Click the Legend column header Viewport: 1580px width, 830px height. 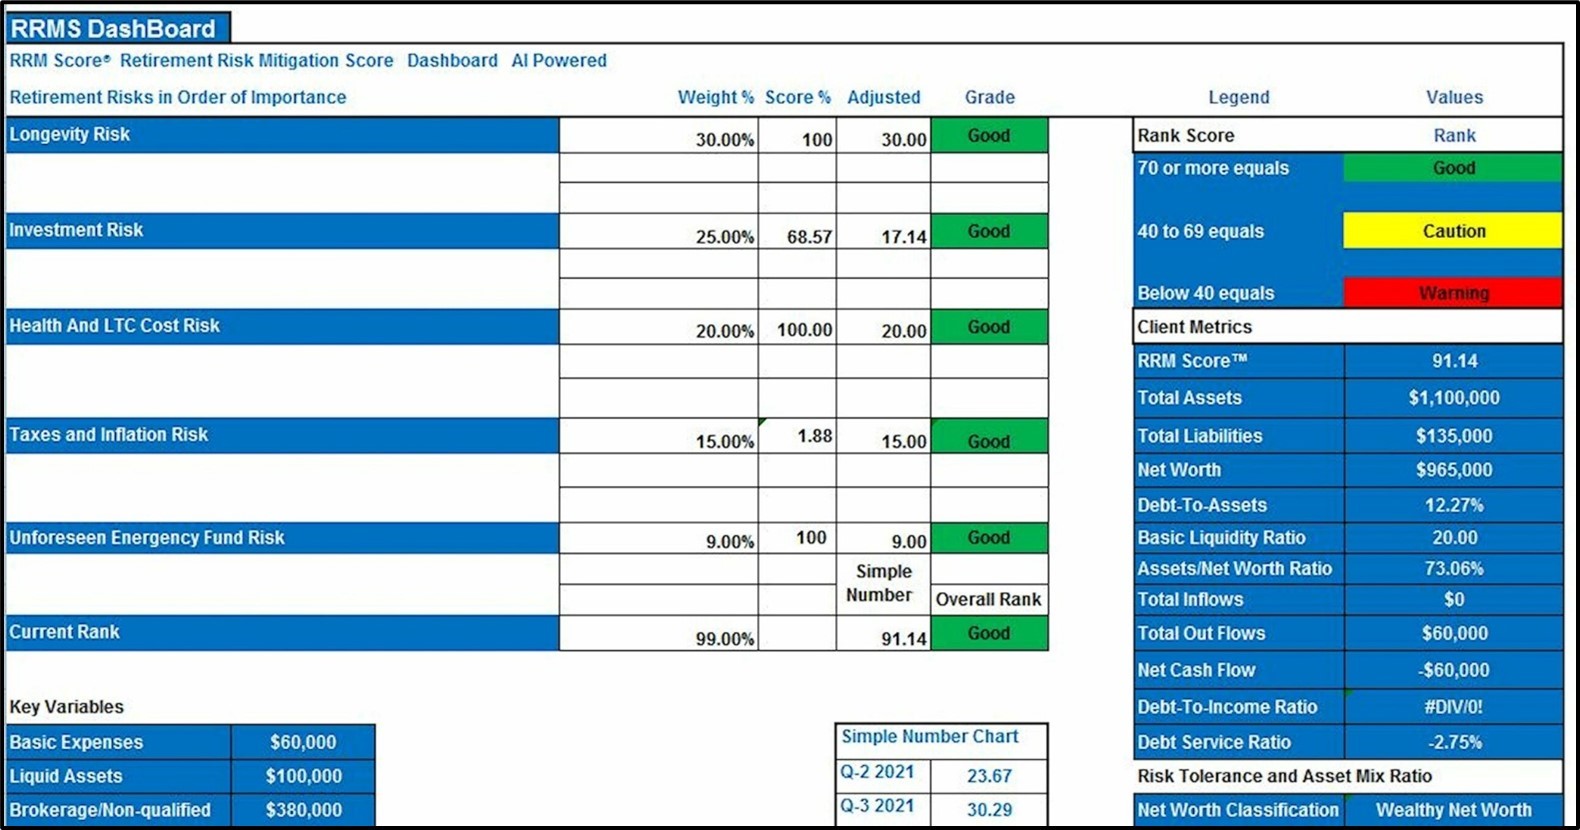click(x=1238, y=97)
